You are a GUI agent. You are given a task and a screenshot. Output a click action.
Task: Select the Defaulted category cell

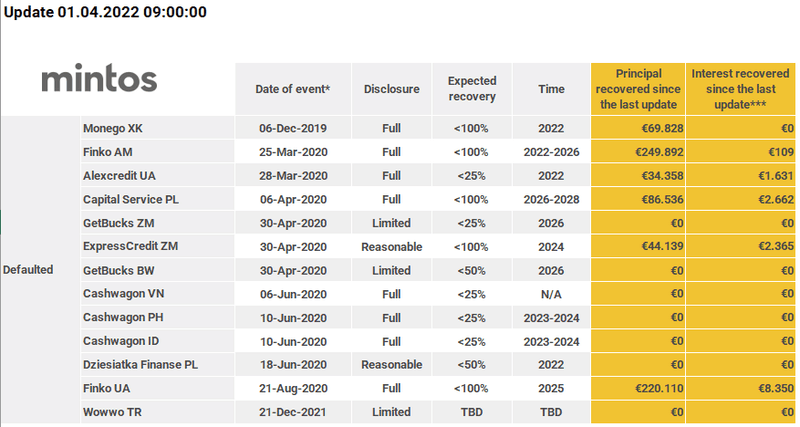28,269
